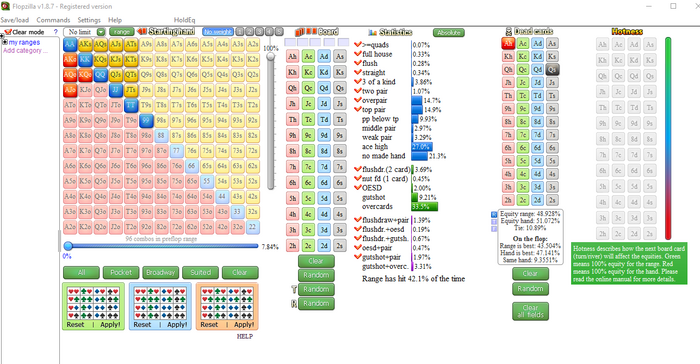Open the green suit-selection card grid
The height and width of the screenshot is (364, 700).
(93, 303)
